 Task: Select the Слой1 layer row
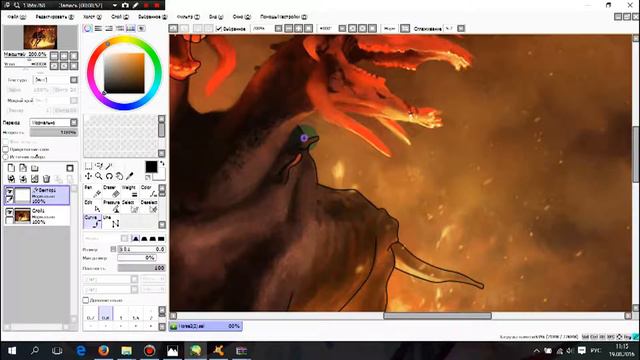pyautogui.click(x=37, y=216)
